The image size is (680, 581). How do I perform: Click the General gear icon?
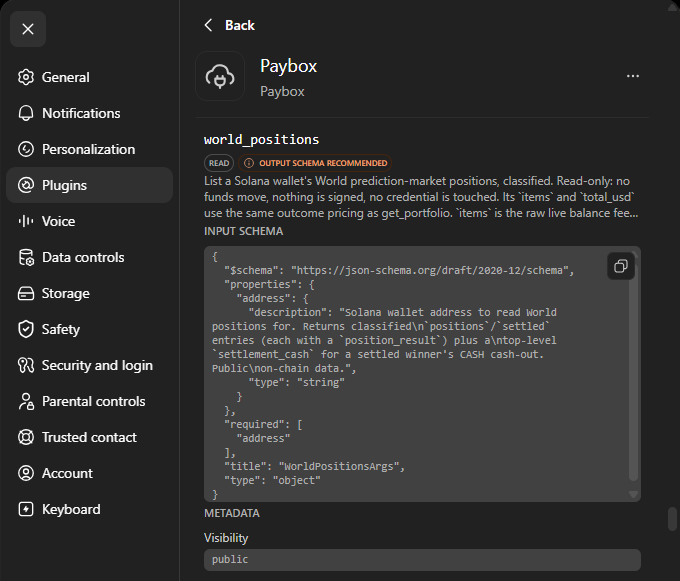pyautogui.click(x=26, y=77)
